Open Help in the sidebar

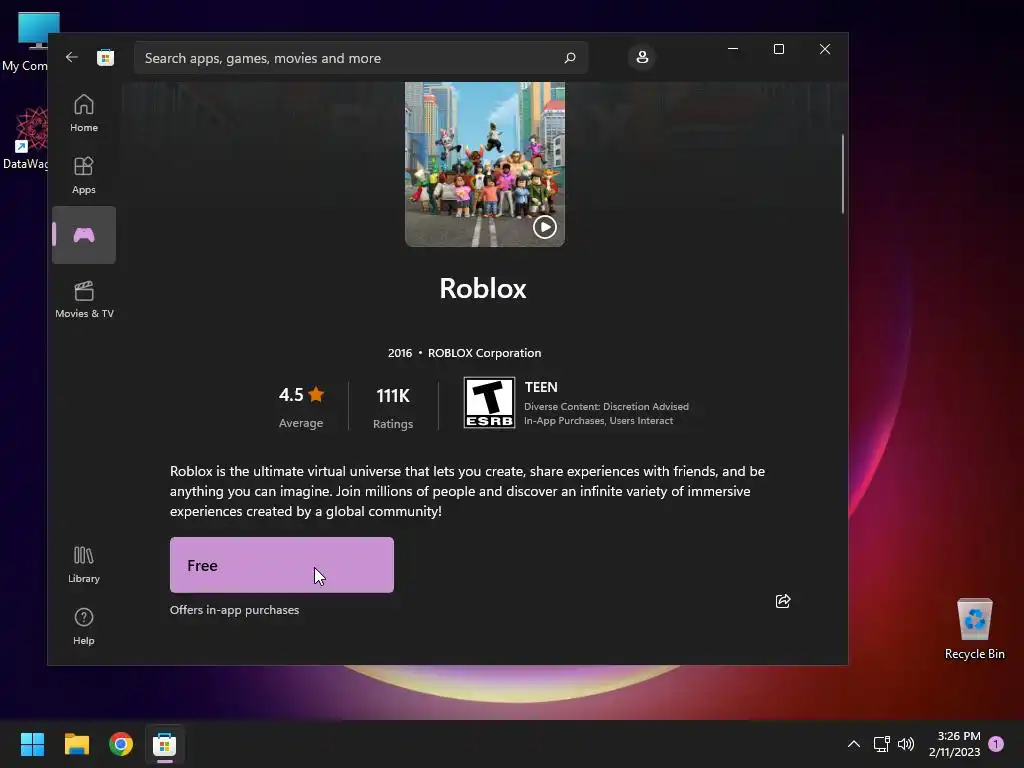point(84,626)
